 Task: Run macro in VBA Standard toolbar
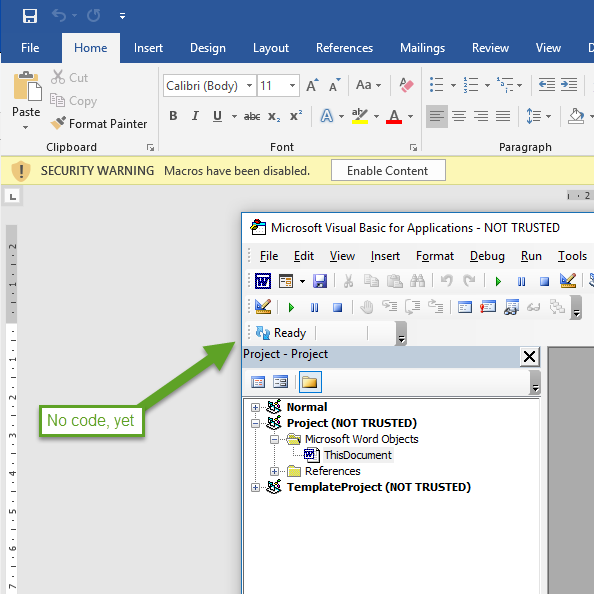pos(498,281)
